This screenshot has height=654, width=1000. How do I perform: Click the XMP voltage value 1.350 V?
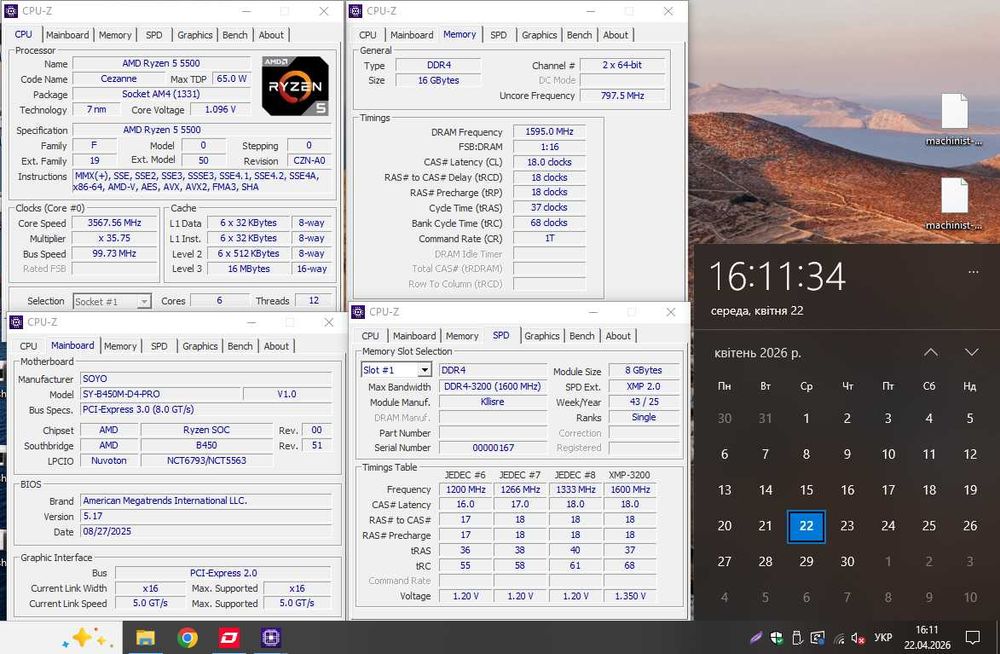[x=630, y=595]
